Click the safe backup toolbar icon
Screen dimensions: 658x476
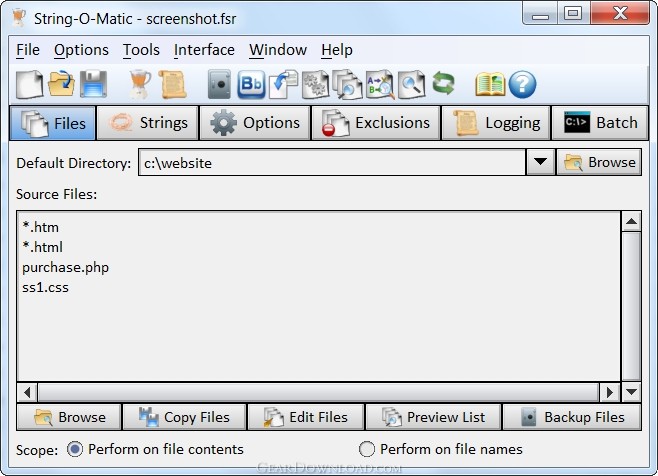219,84
